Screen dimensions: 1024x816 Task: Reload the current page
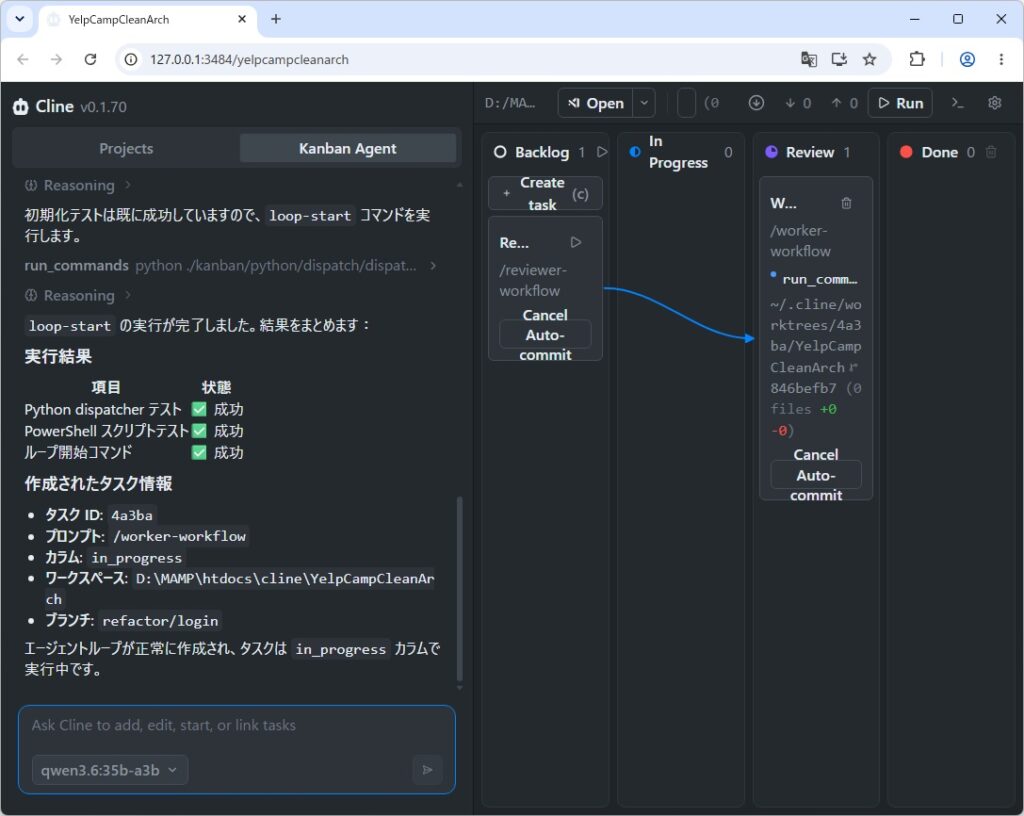click(90, 59)
